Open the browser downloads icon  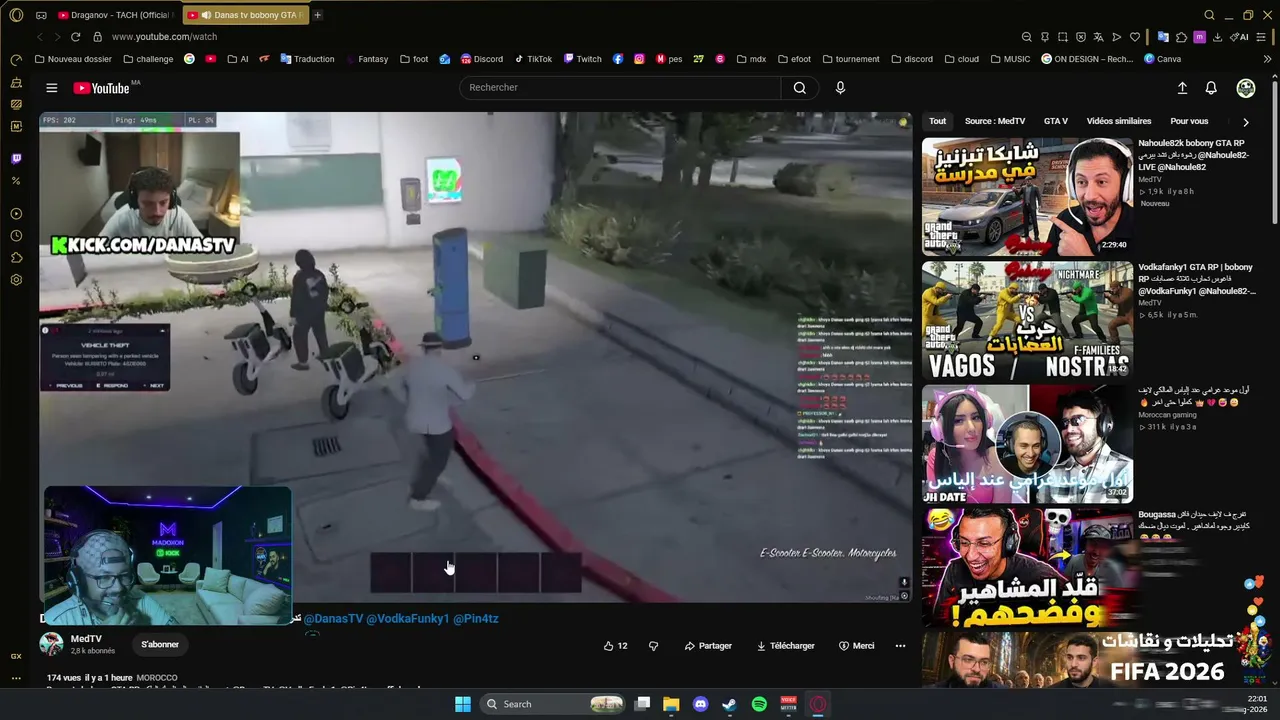(x=1219, y=37)
